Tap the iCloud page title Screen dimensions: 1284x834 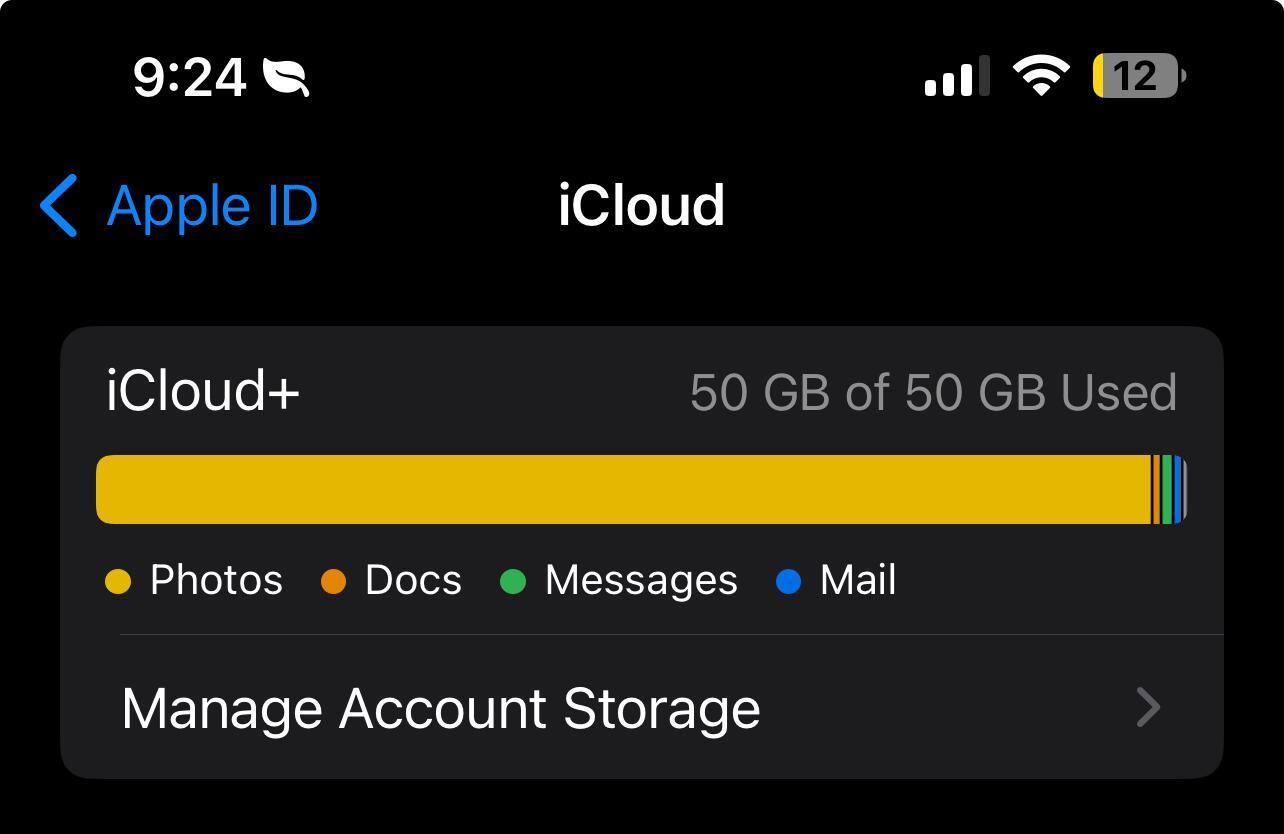coord(641,206)
